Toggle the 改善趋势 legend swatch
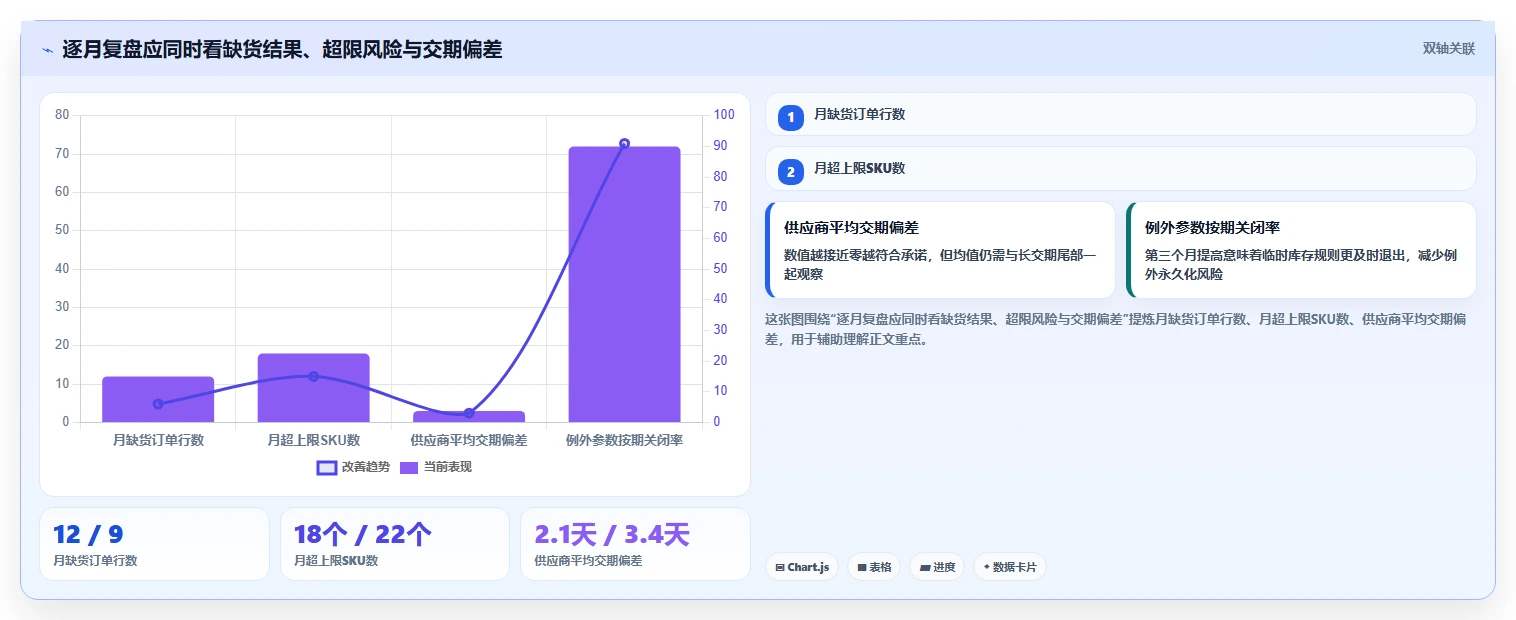 coord(327,467)
